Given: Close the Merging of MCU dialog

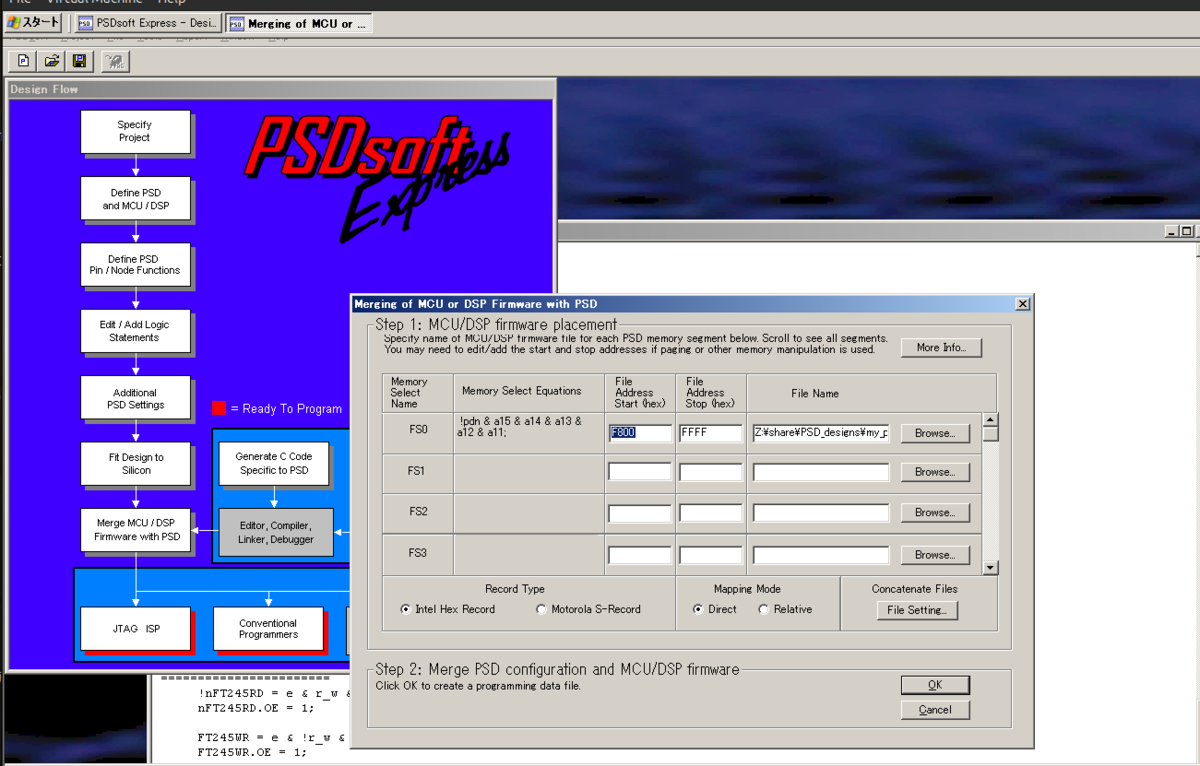Looking at the screenshot, I should coord(1022,303).
